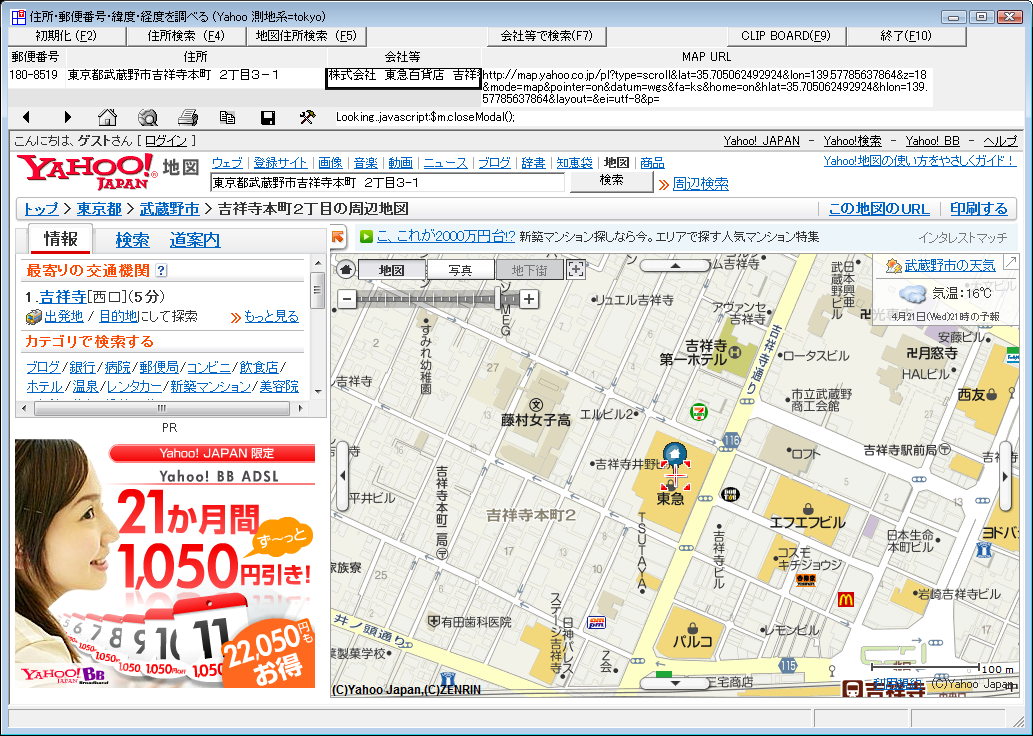Image resolution: width=1033 pixels, height=736 pixels.
Task: Click the blue home marker pin on the map
Action: 675,454
